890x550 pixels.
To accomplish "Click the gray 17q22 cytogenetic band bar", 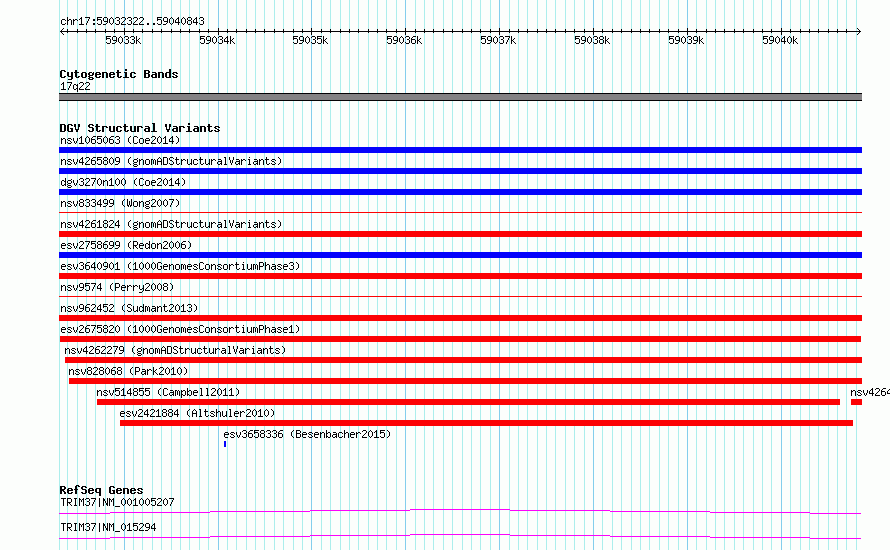I will click(460, 97).
